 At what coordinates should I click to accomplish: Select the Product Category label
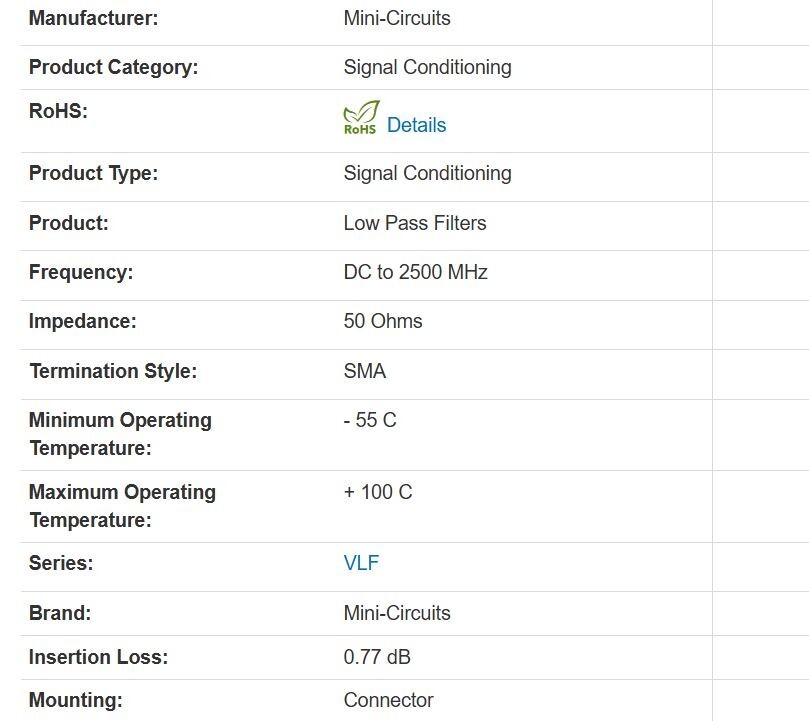pos(113,67)
